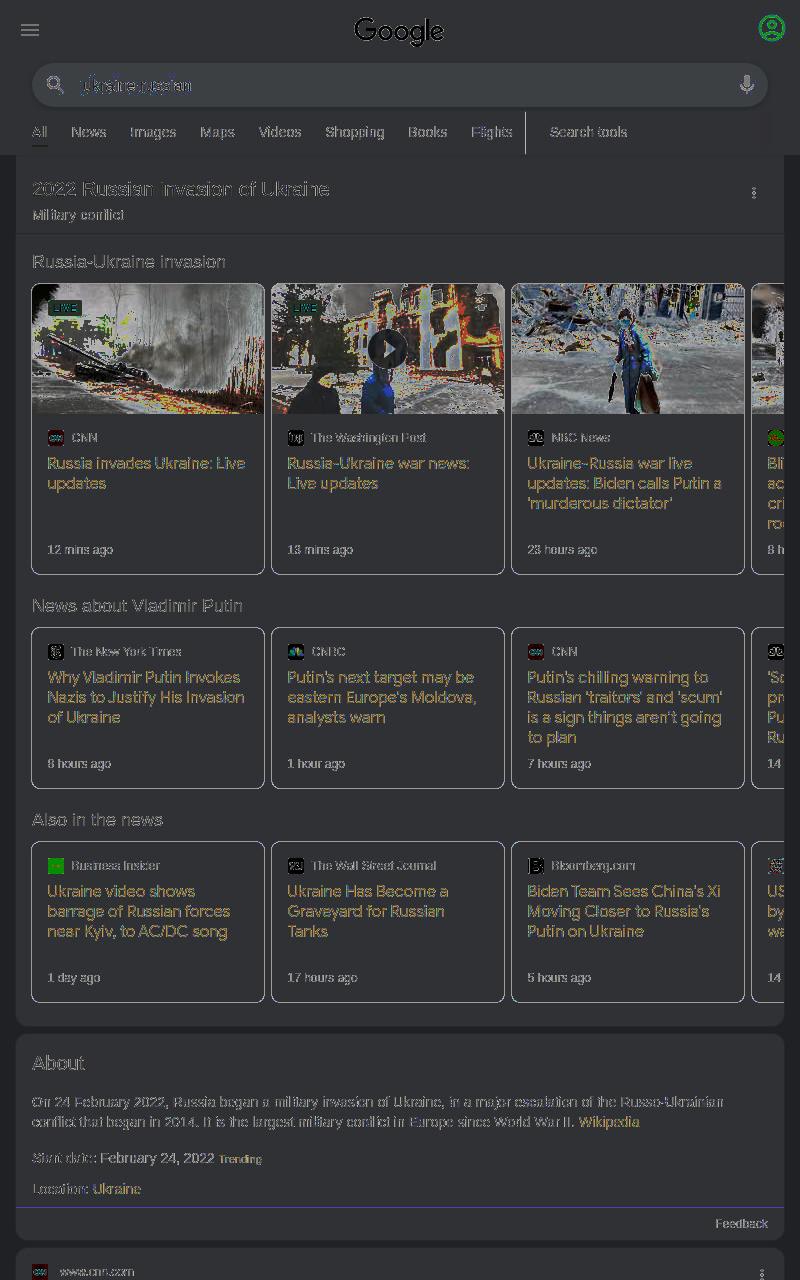Viewport: 800px width, 1280px height.
Task: Click the CNN logo on Putin's chilling warning card
Action: tap(536, 652)
